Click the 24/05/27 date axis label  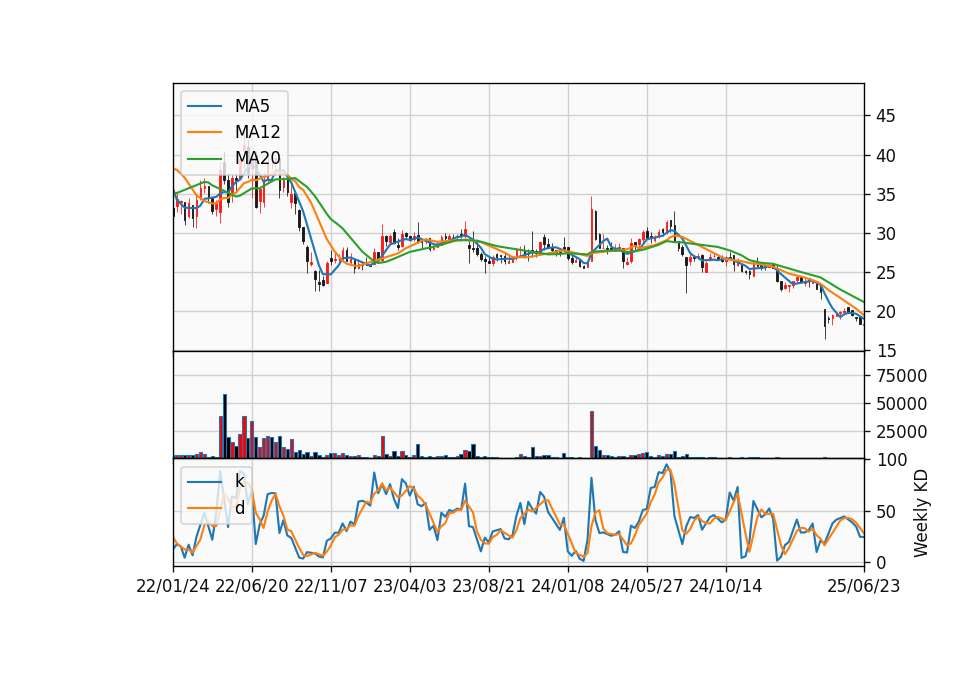647,586
